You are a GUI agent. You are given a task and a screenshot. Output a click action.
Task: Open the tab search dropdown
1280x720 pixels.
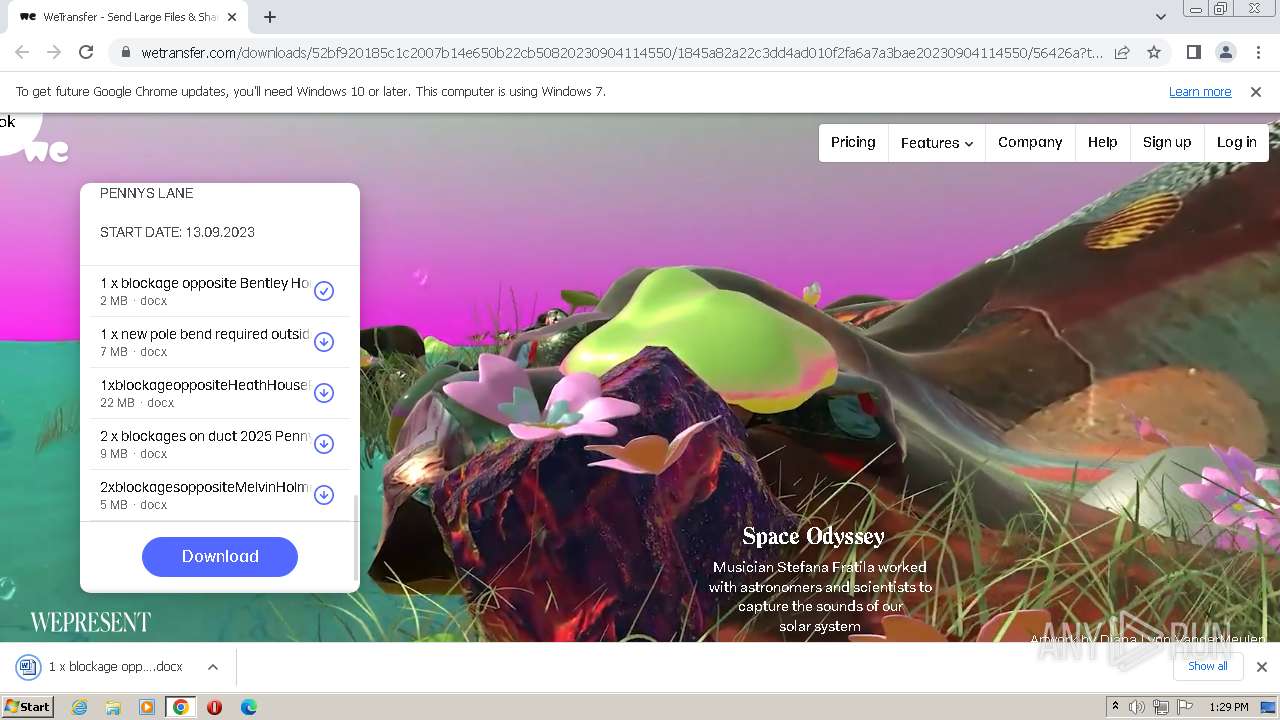[x=1160, y=17]
